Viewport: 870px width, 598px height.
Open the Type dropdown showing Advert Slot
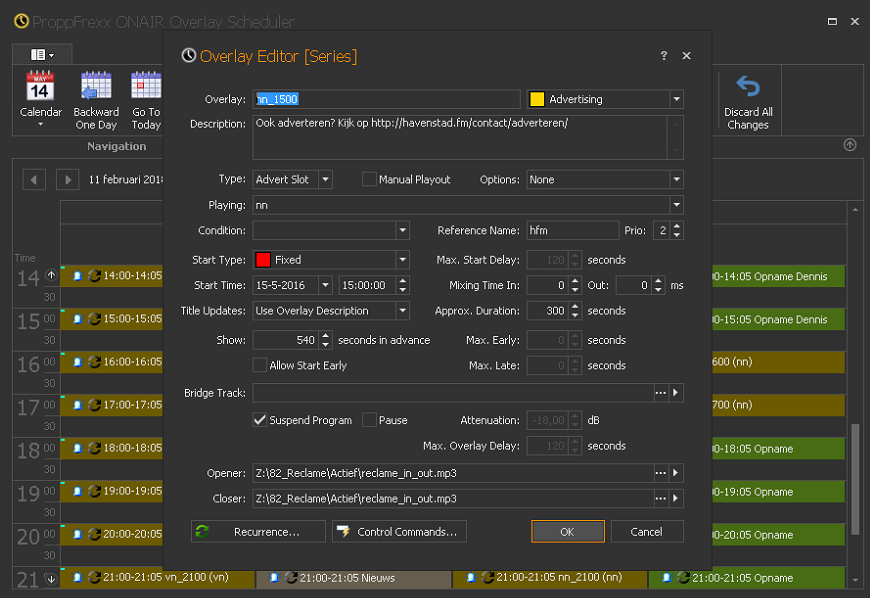[x=326, y=180]
